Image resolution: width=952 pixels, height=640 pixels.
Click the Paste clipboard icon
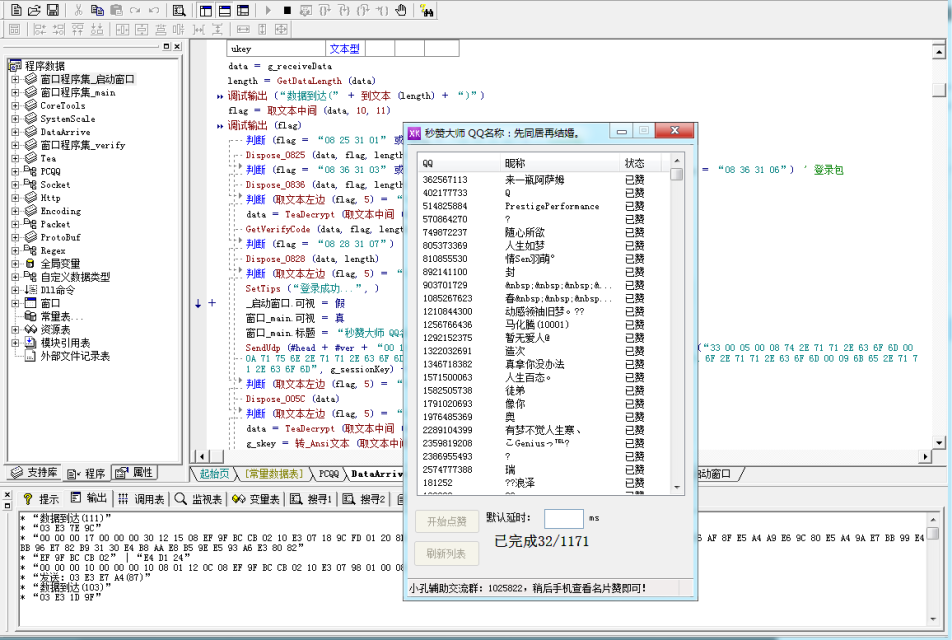116,10
